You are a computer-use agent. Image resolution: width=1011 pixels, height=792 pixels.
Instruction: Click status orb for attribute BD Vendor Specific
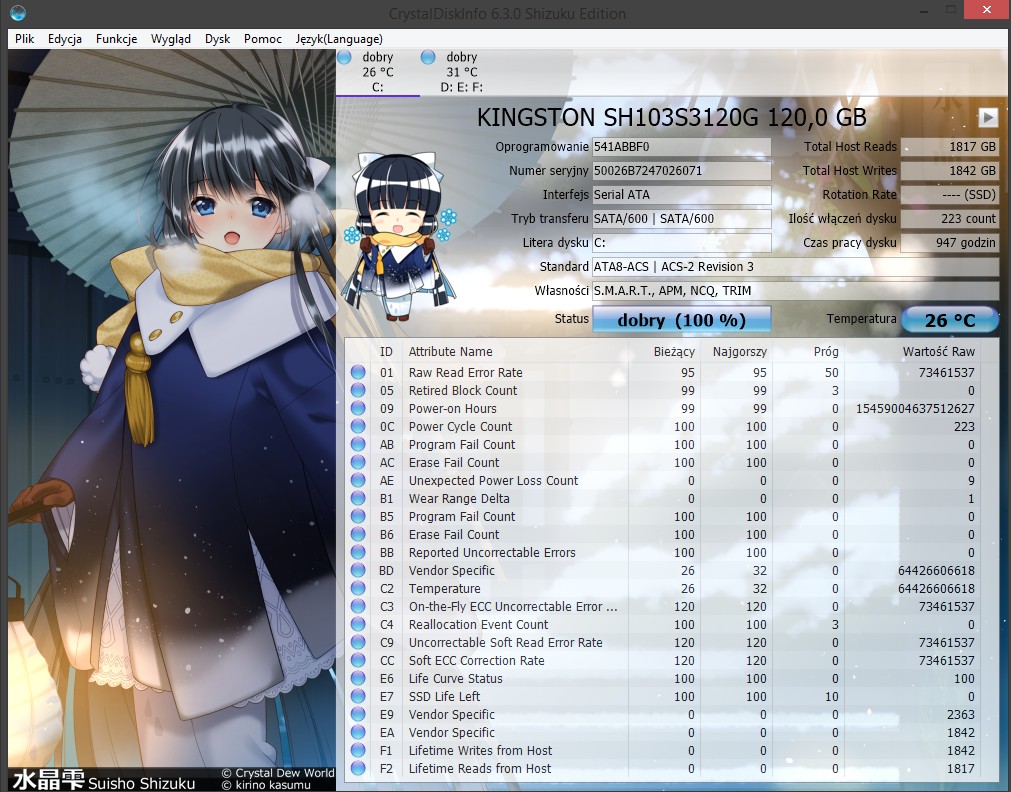click(x=358, y=571)
